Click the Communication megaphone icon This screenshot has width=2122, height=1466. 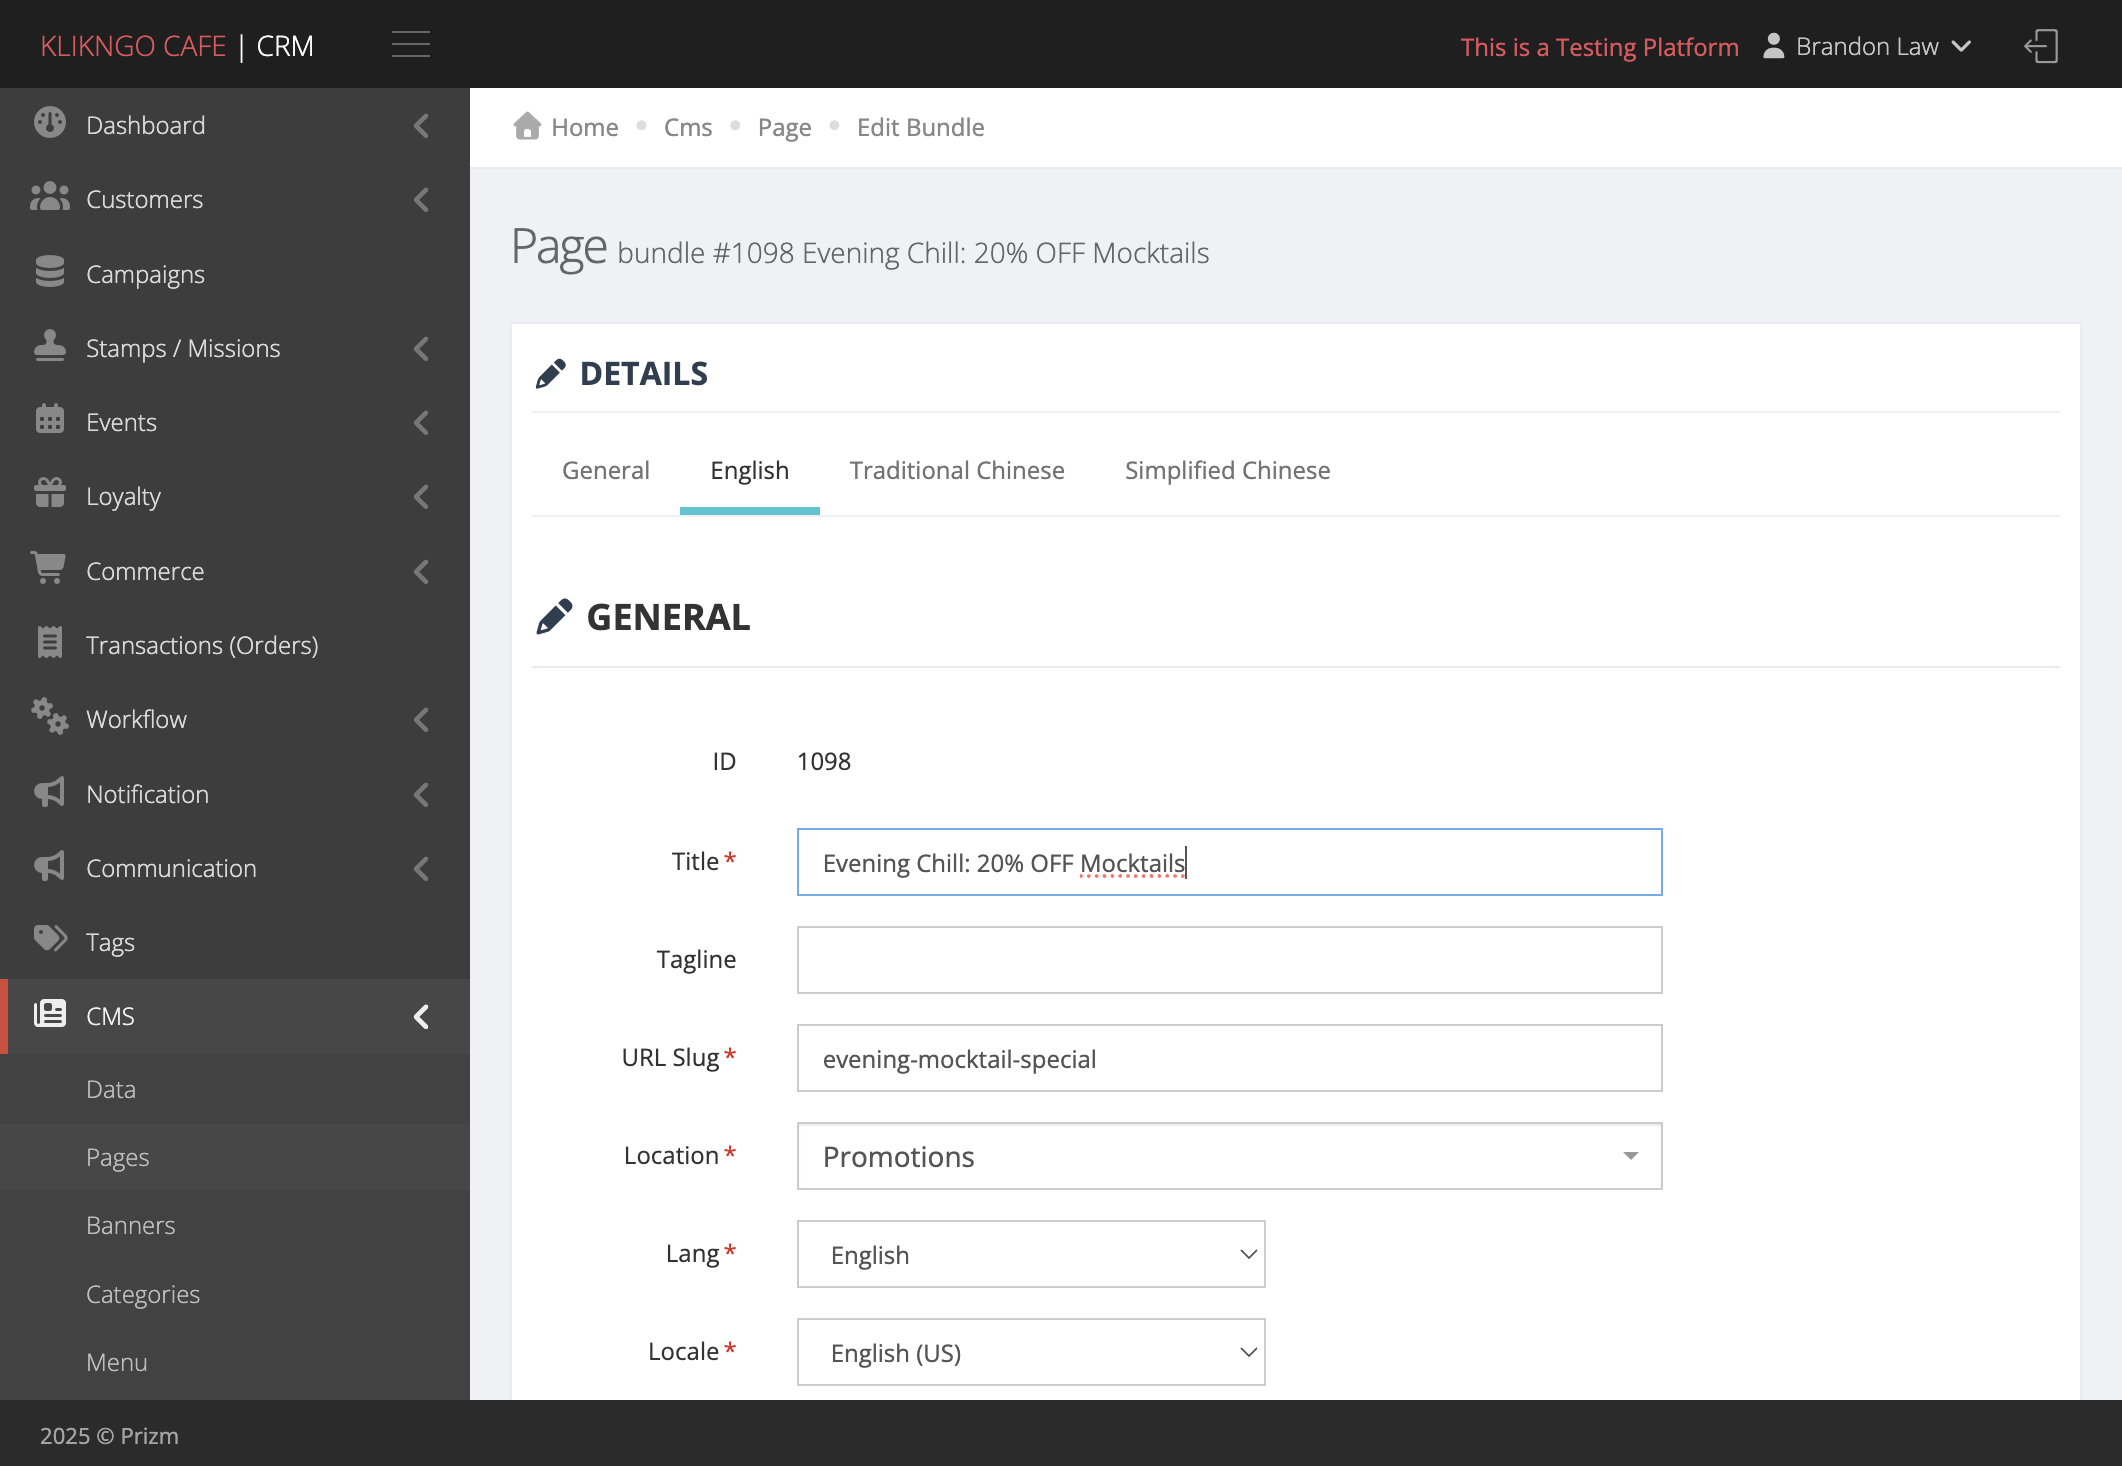point(49,866)
